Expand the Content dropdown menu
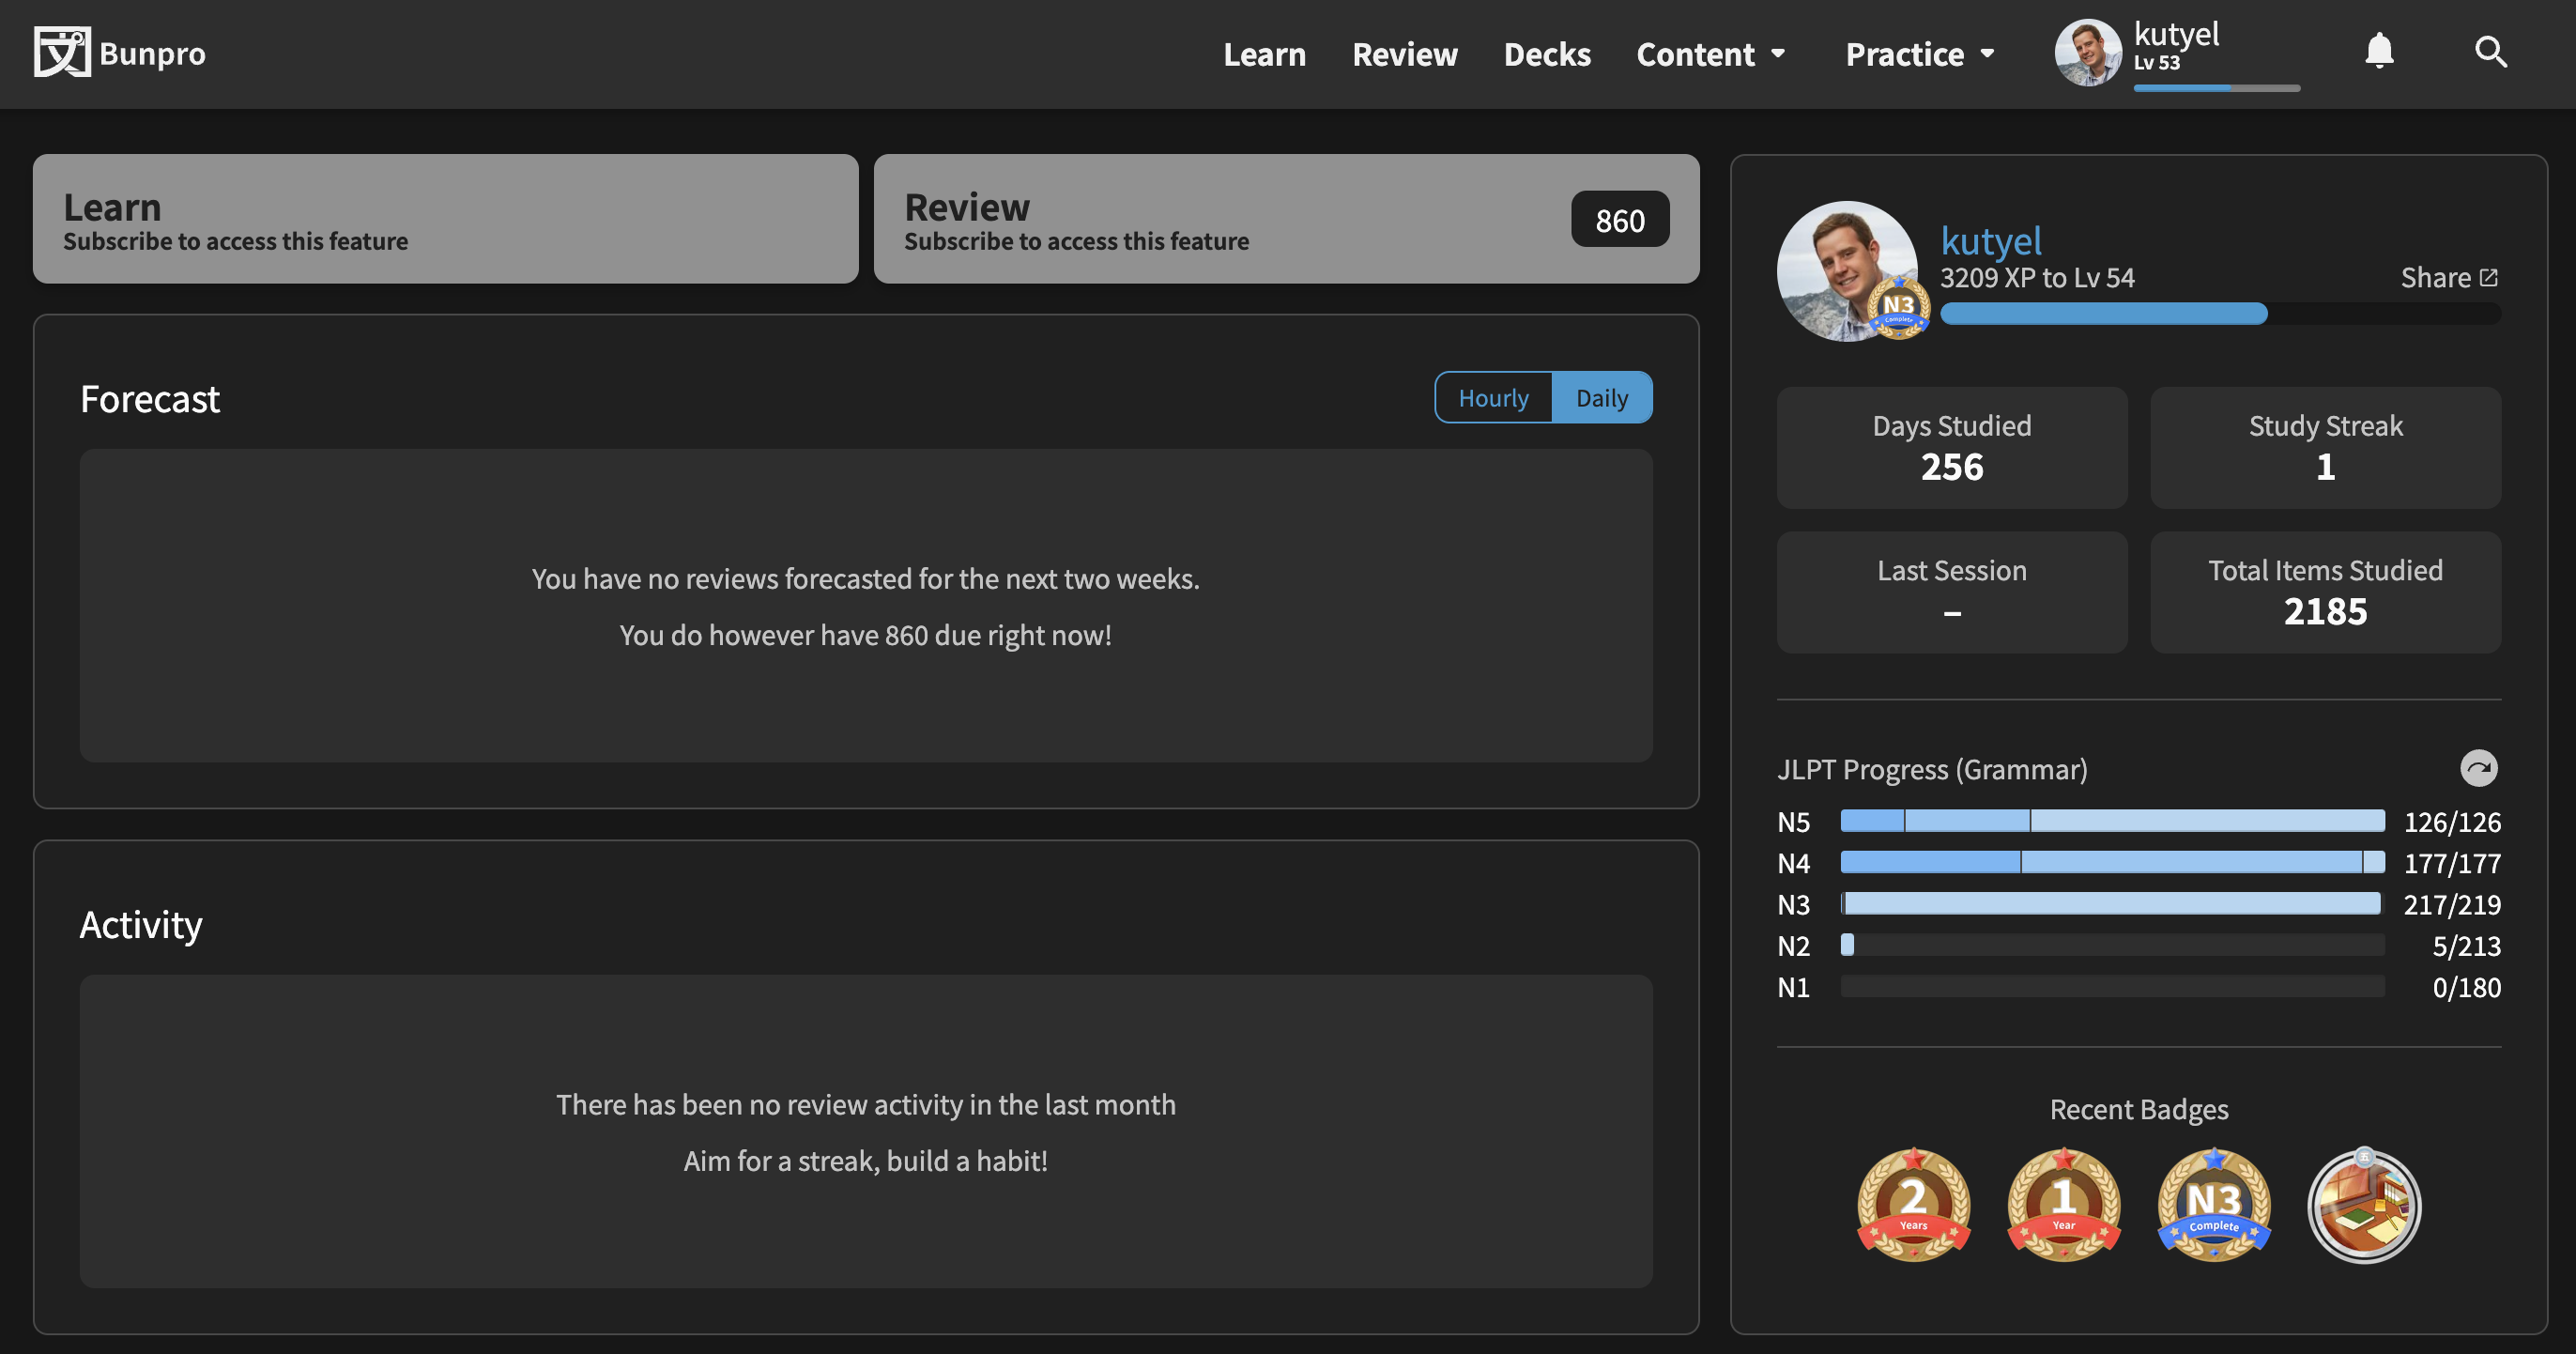Screen dimensions: 2576x1354 pyautogui.click(x=1710, y=54)
